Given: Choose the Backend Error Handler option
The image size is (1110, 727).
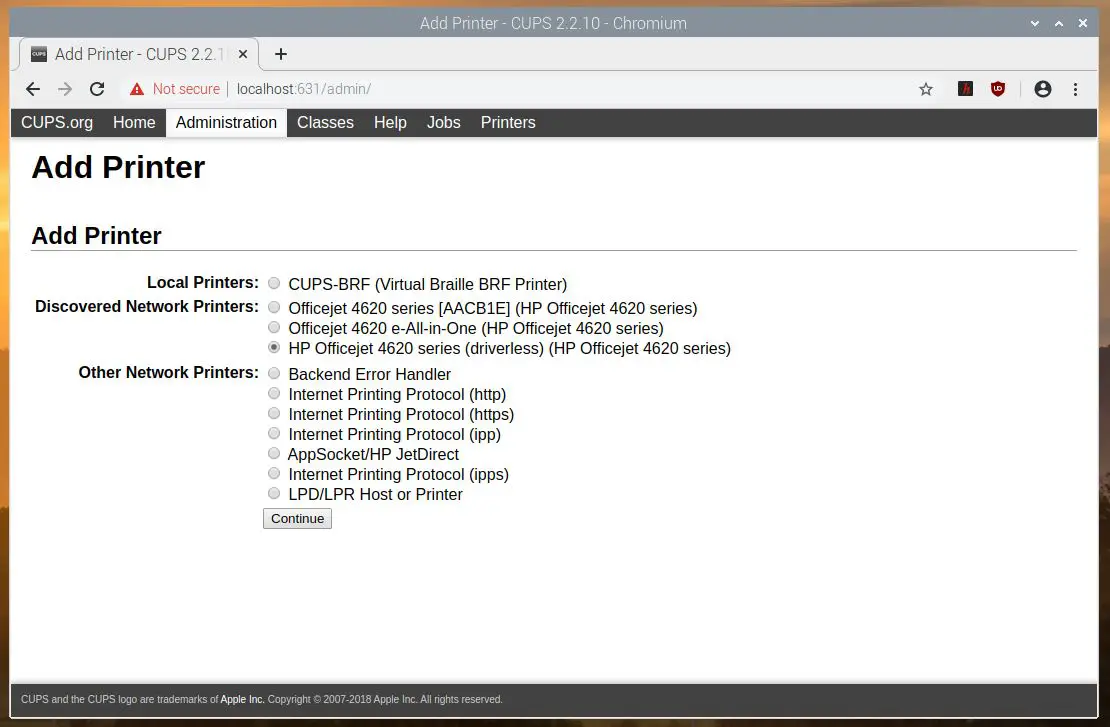Looking at the screenshot, I should click(274, 374).
